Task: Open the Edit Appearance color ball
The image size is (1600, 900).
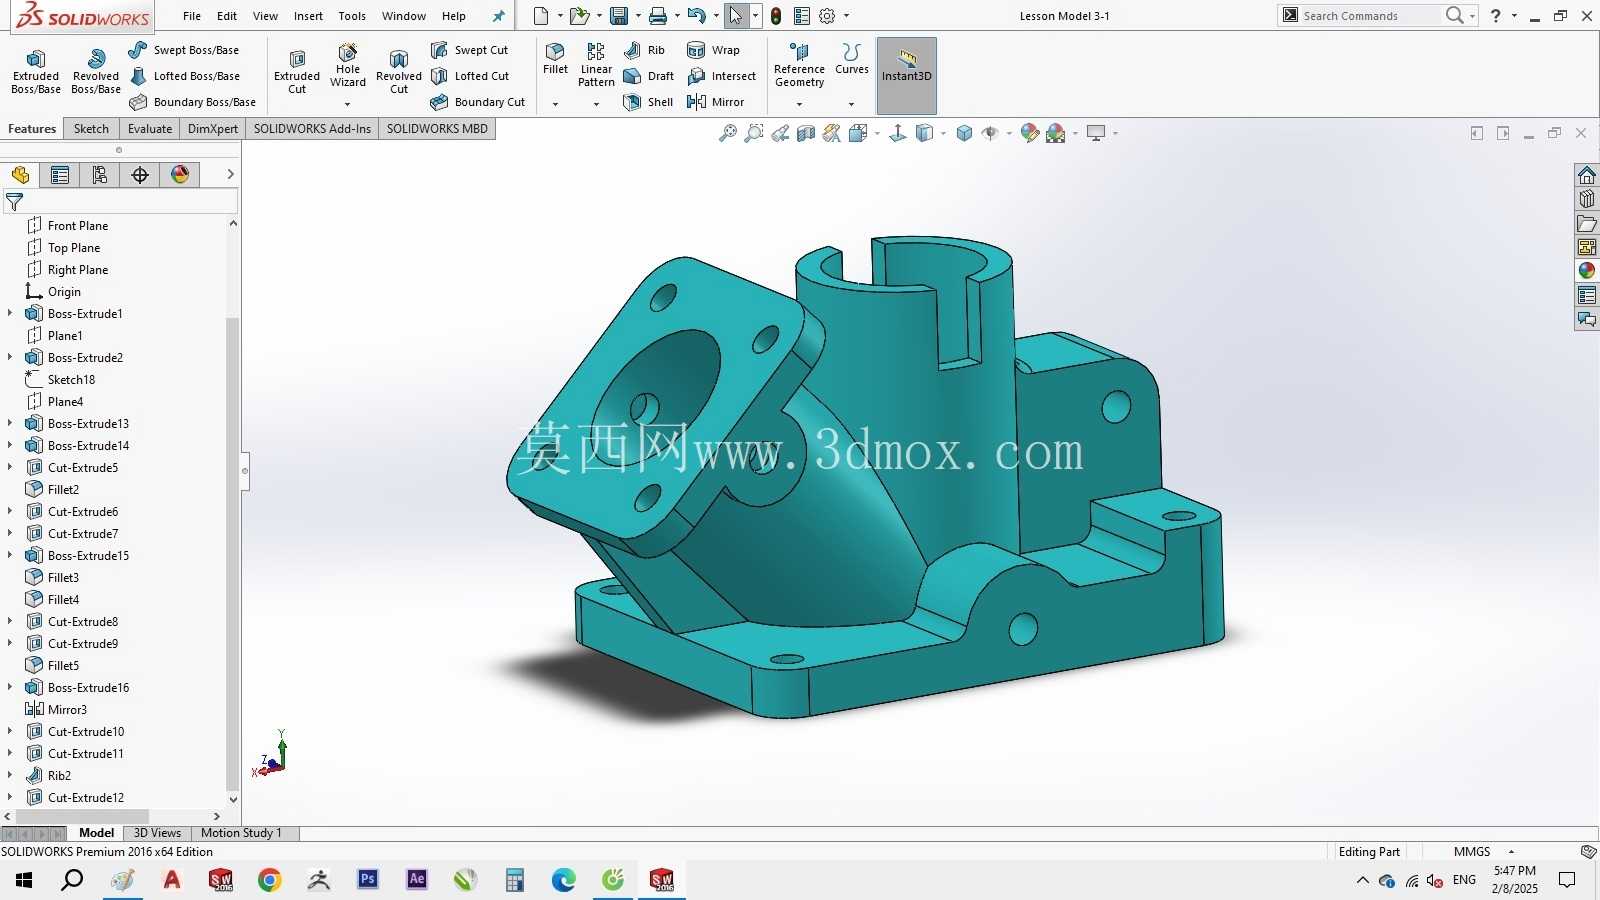Action: coord(1030,133)
